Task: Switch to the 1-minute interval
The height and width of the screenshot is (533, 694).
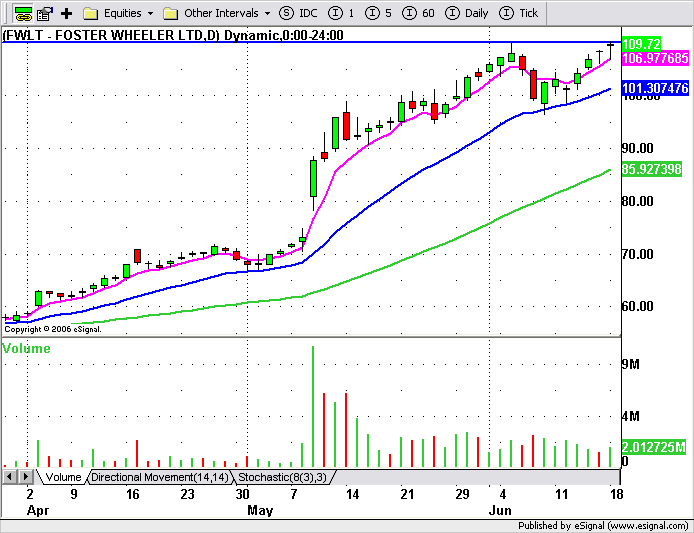Action: point(341,13)
